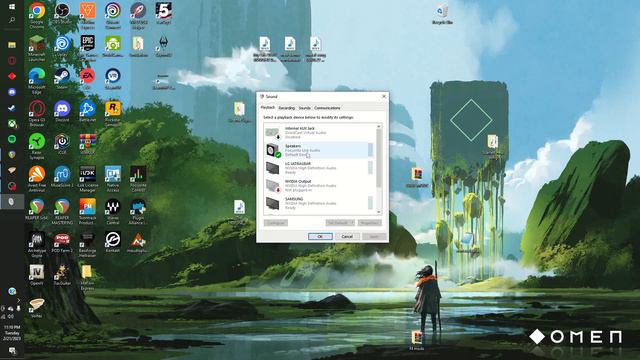The image size is (640, 360).
Task: Open Spotify from the taskbar
Action: (12, 139)
